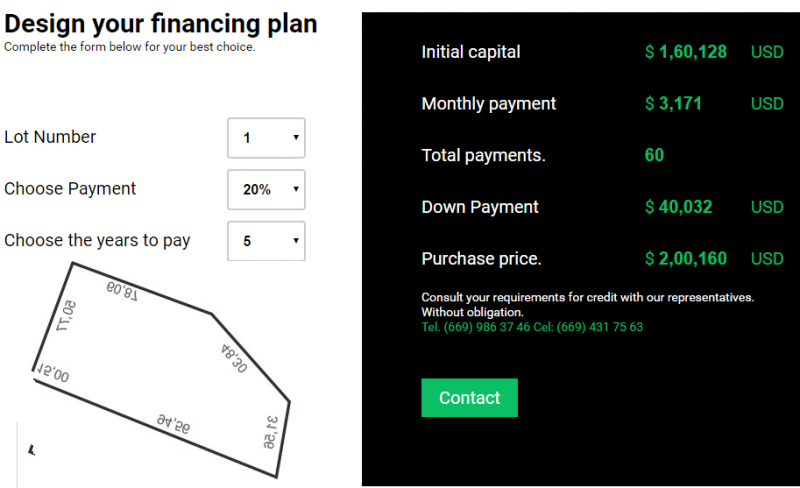The height and width of the screenshot is (488, 800).
Task: Click the 'Choose the years to pay' label
Action: pyautogui.click(x=97, y=241)
